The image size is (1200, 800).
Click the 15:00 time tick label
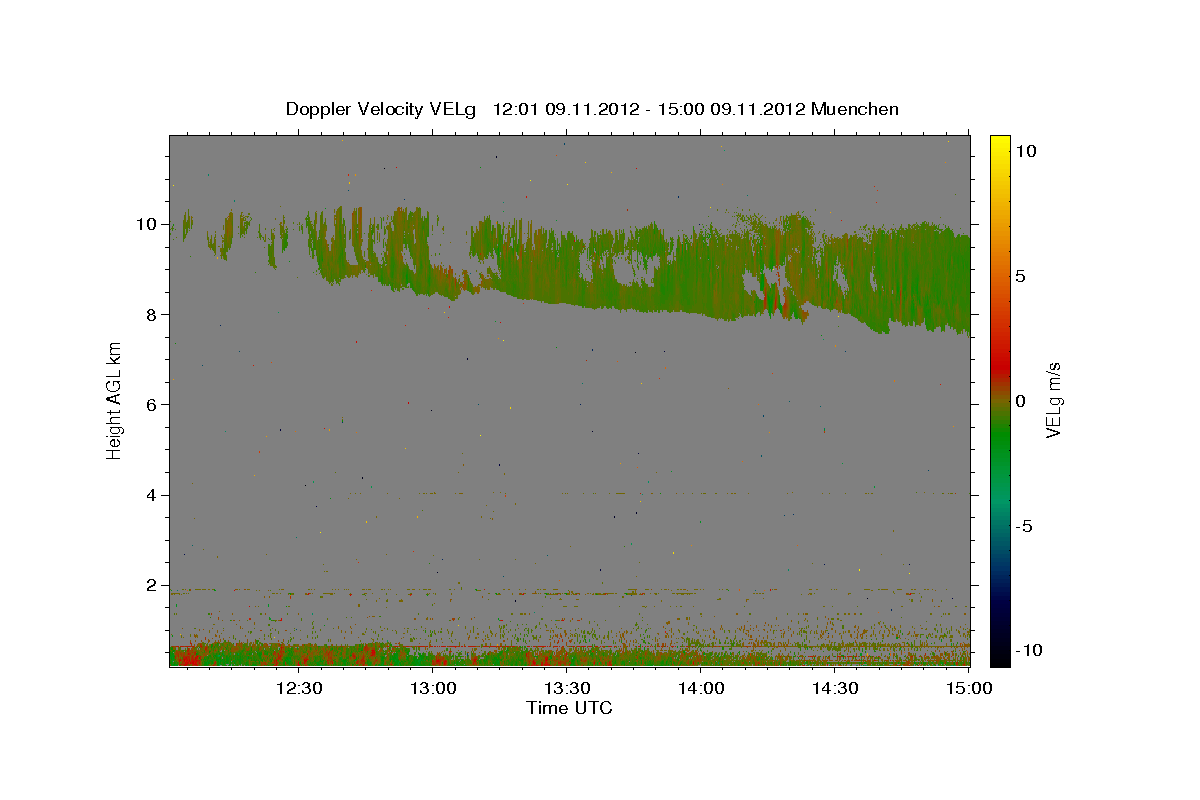tap(969, 688)
